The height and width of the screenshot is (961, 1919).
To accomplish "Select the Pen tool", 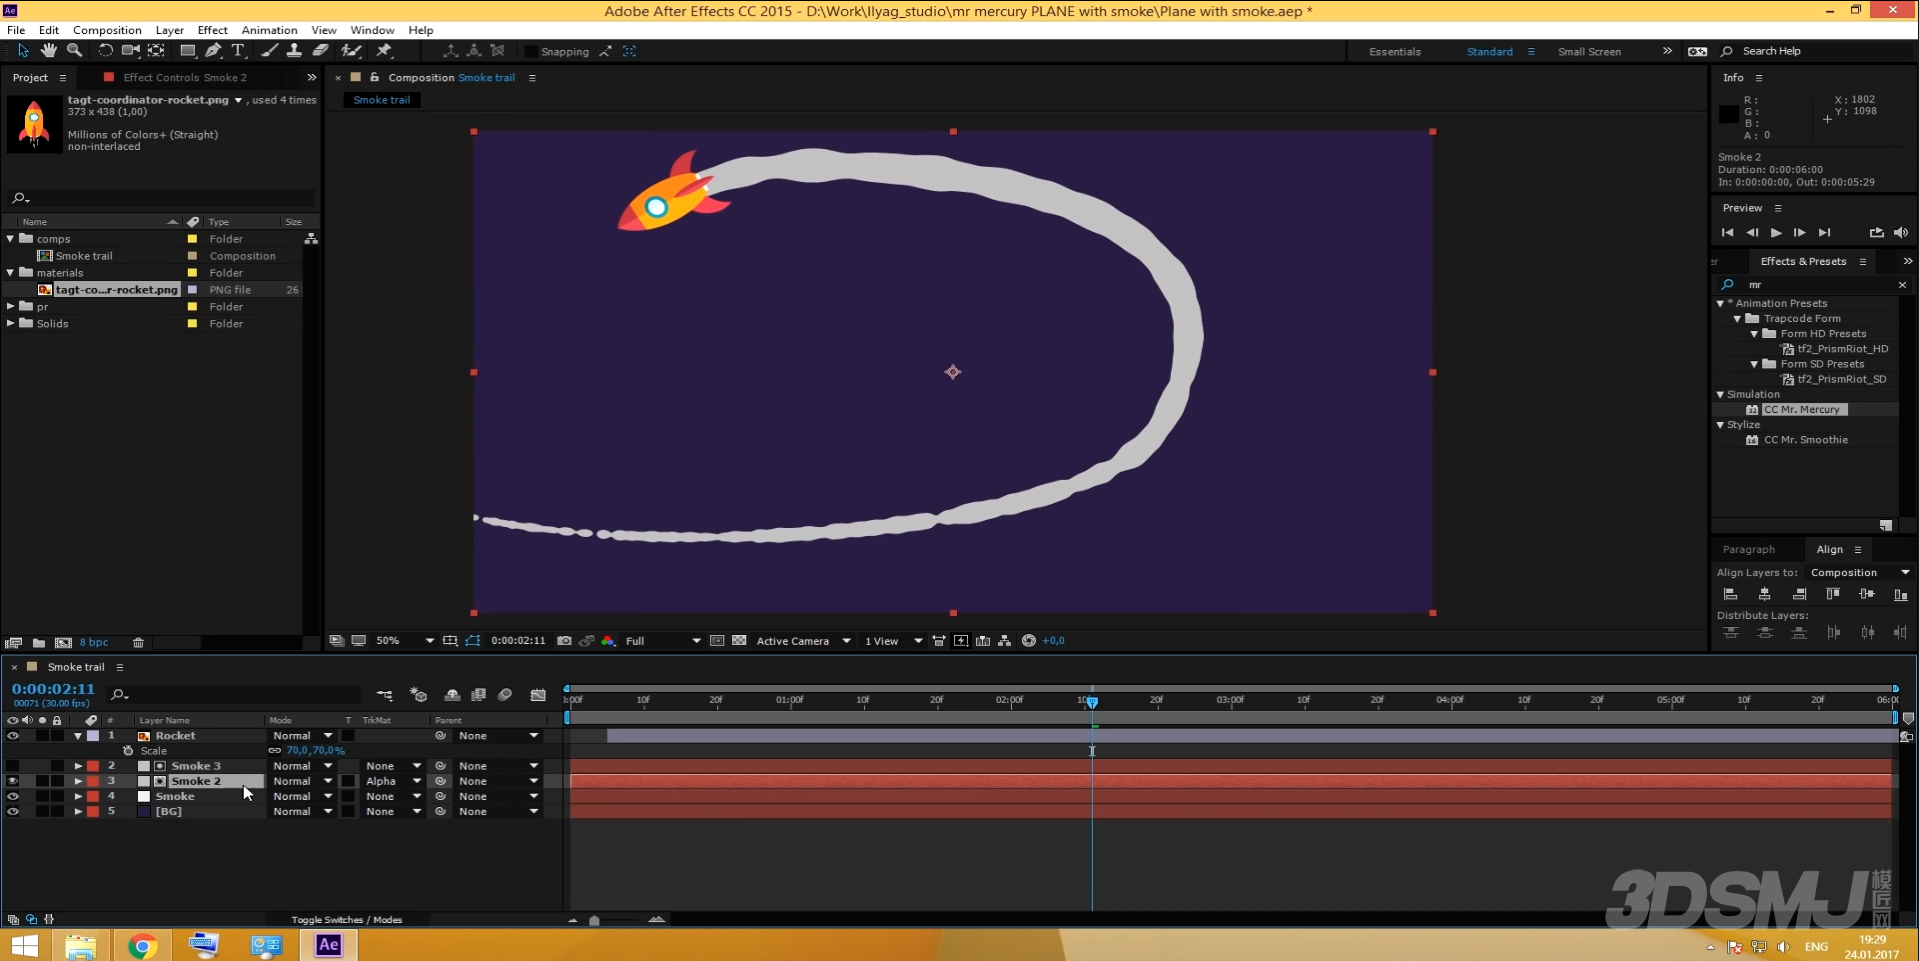I will (x=213, y=50).
